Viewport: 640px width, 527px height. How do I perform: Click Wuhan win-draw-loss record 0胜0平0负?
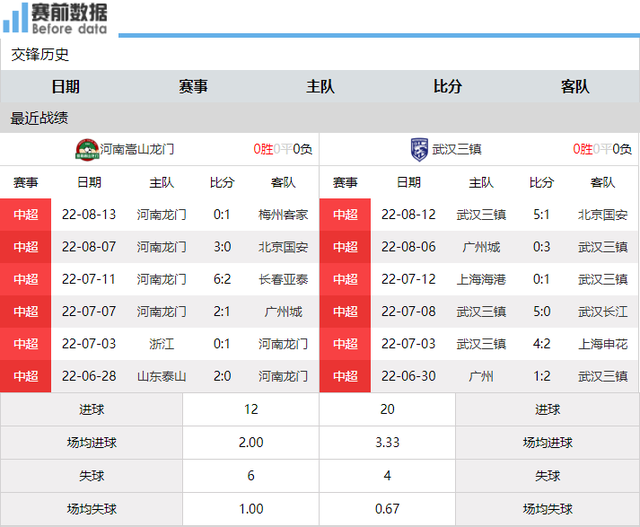tap(602, 149)
